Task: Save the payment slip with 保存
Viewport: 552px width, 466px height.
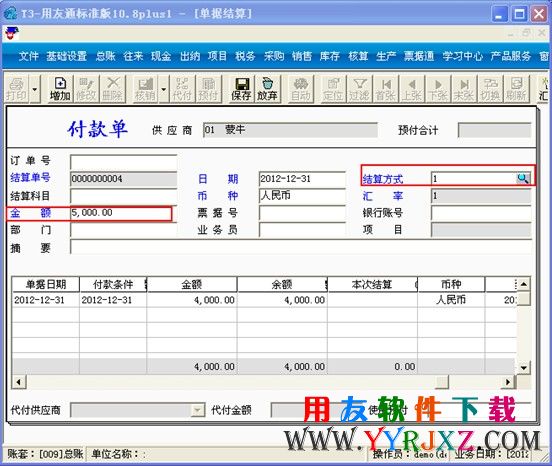Action: [241, 89]
